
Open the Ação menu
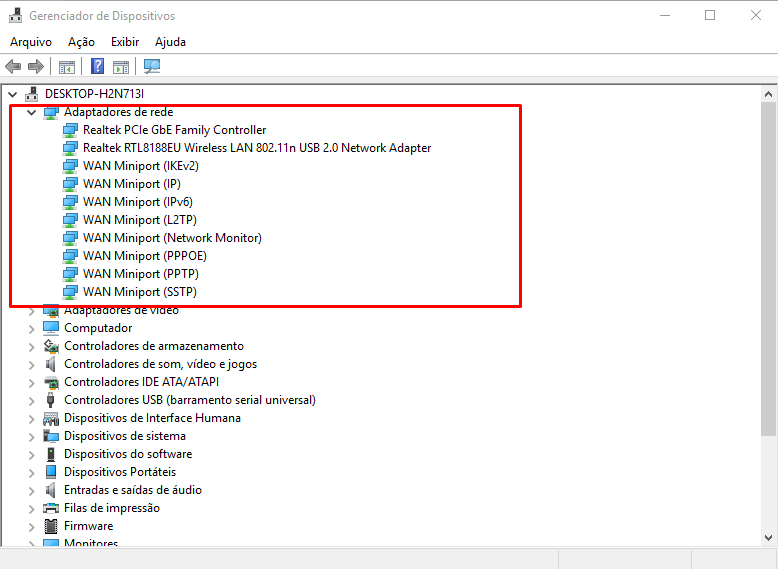81,42
